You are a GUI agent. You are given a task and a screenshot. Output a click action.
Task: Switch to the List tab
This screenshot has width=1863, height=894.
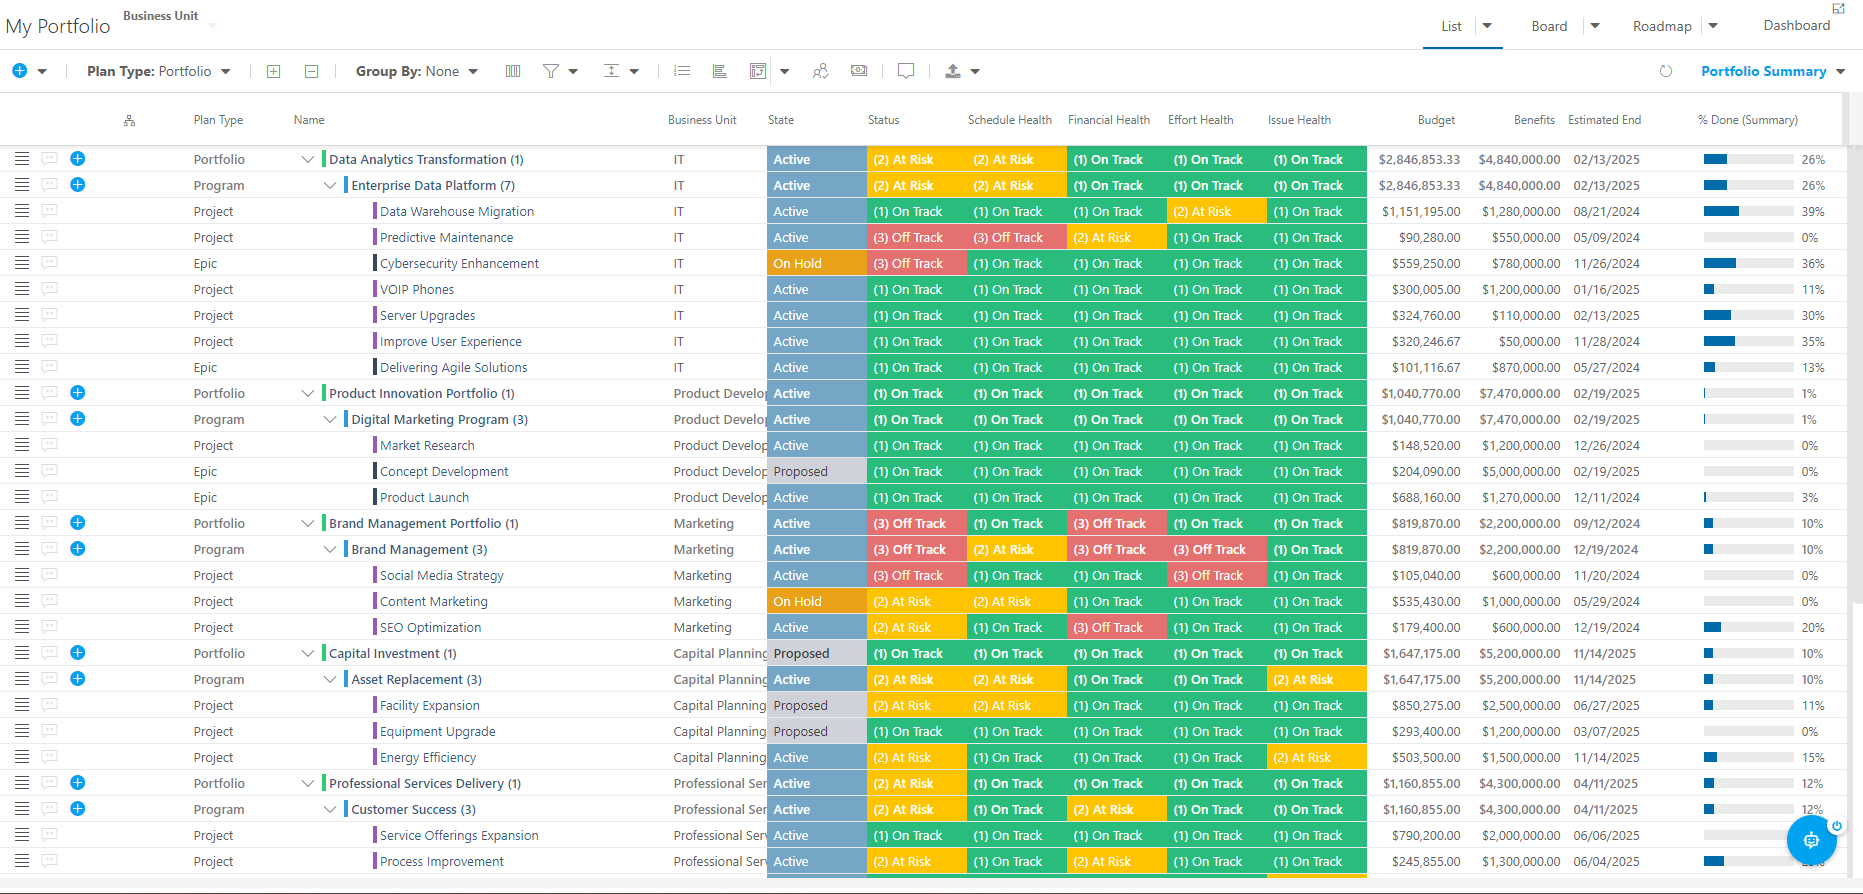(x=1451, y=26)
